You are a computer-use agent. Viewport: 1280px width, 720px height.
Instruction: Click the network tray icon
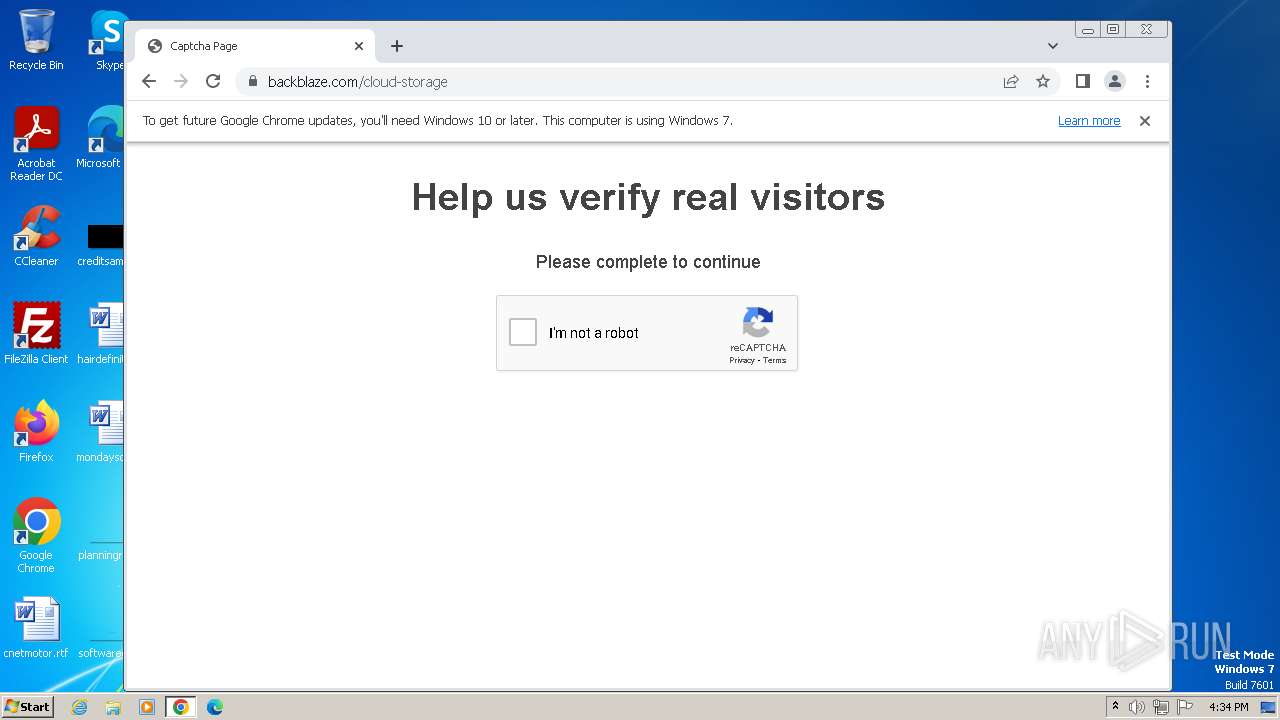point(1161,707)
